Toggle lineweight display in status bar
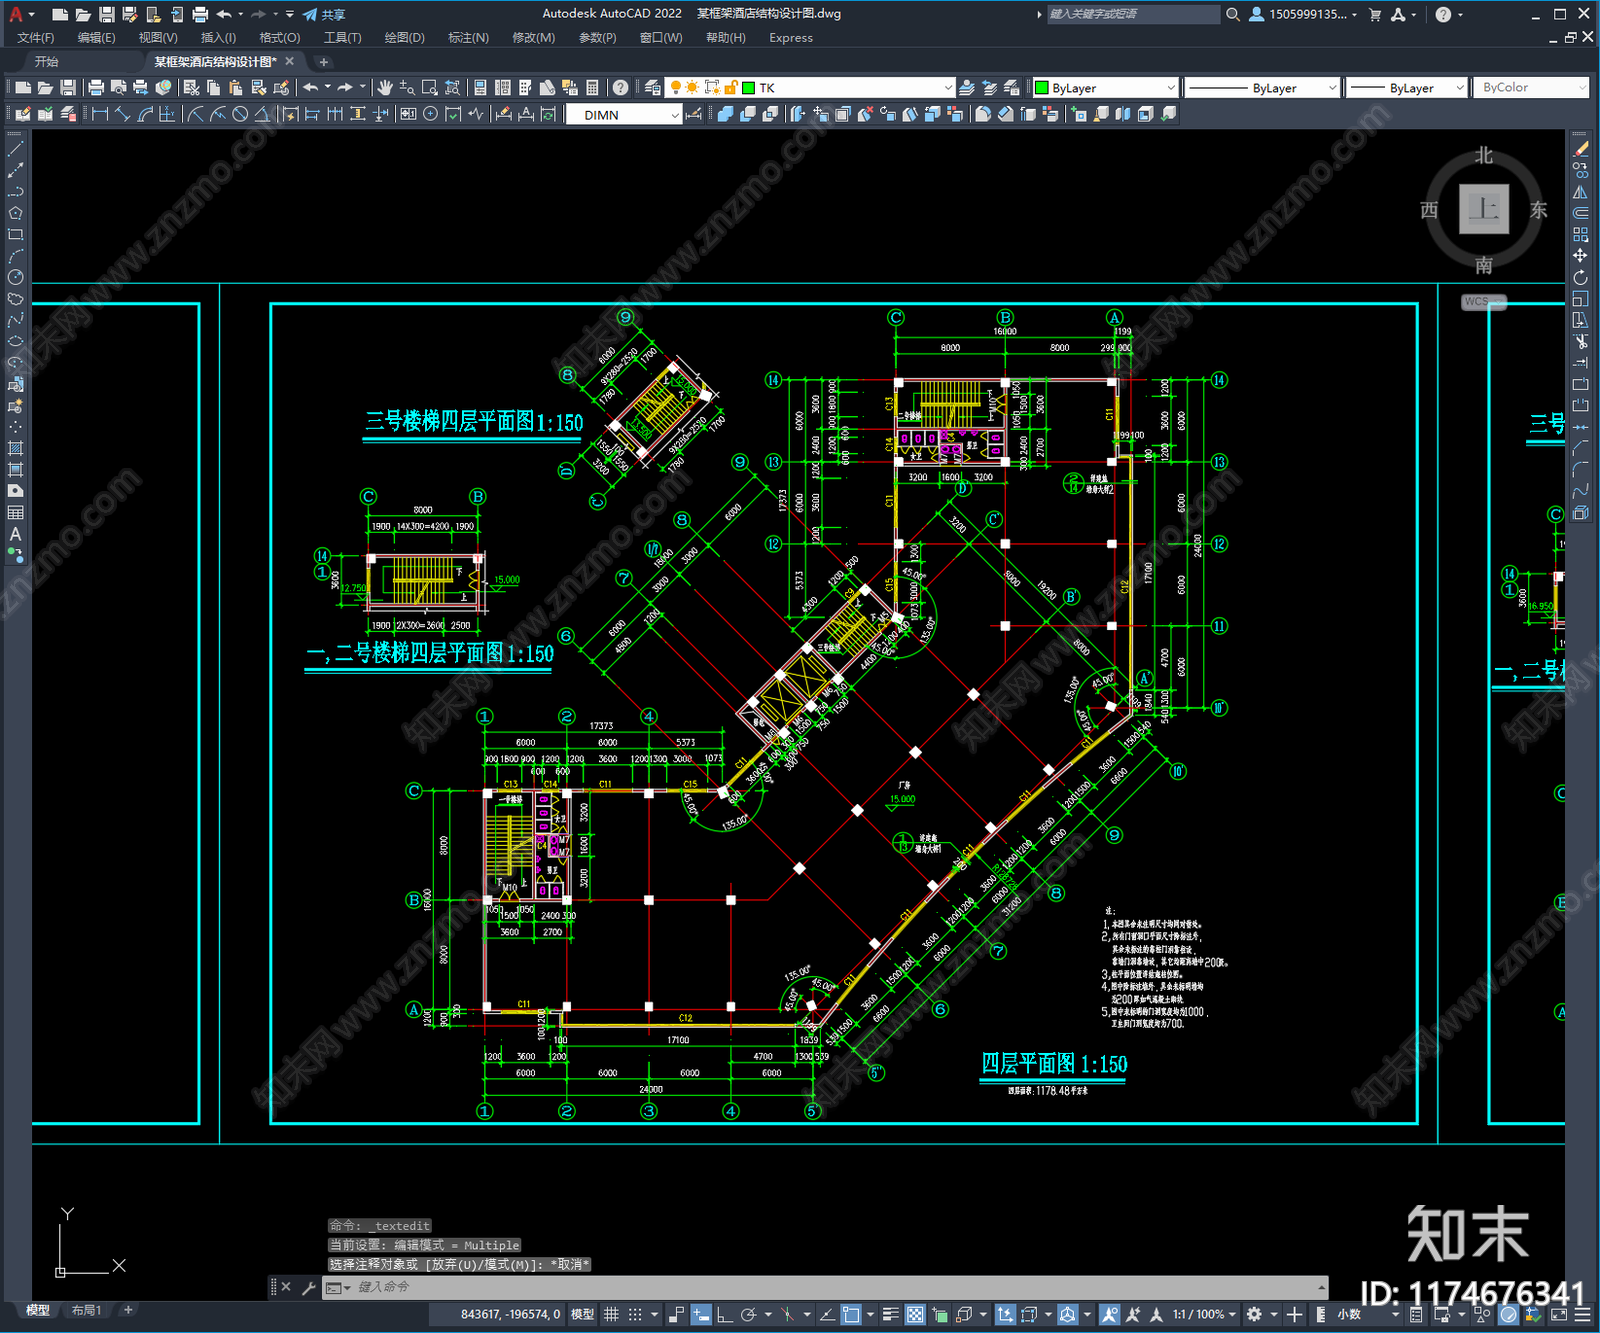Image resolution: width=1600 pixels, height=1333 pixels. (x=890, y=1314)
